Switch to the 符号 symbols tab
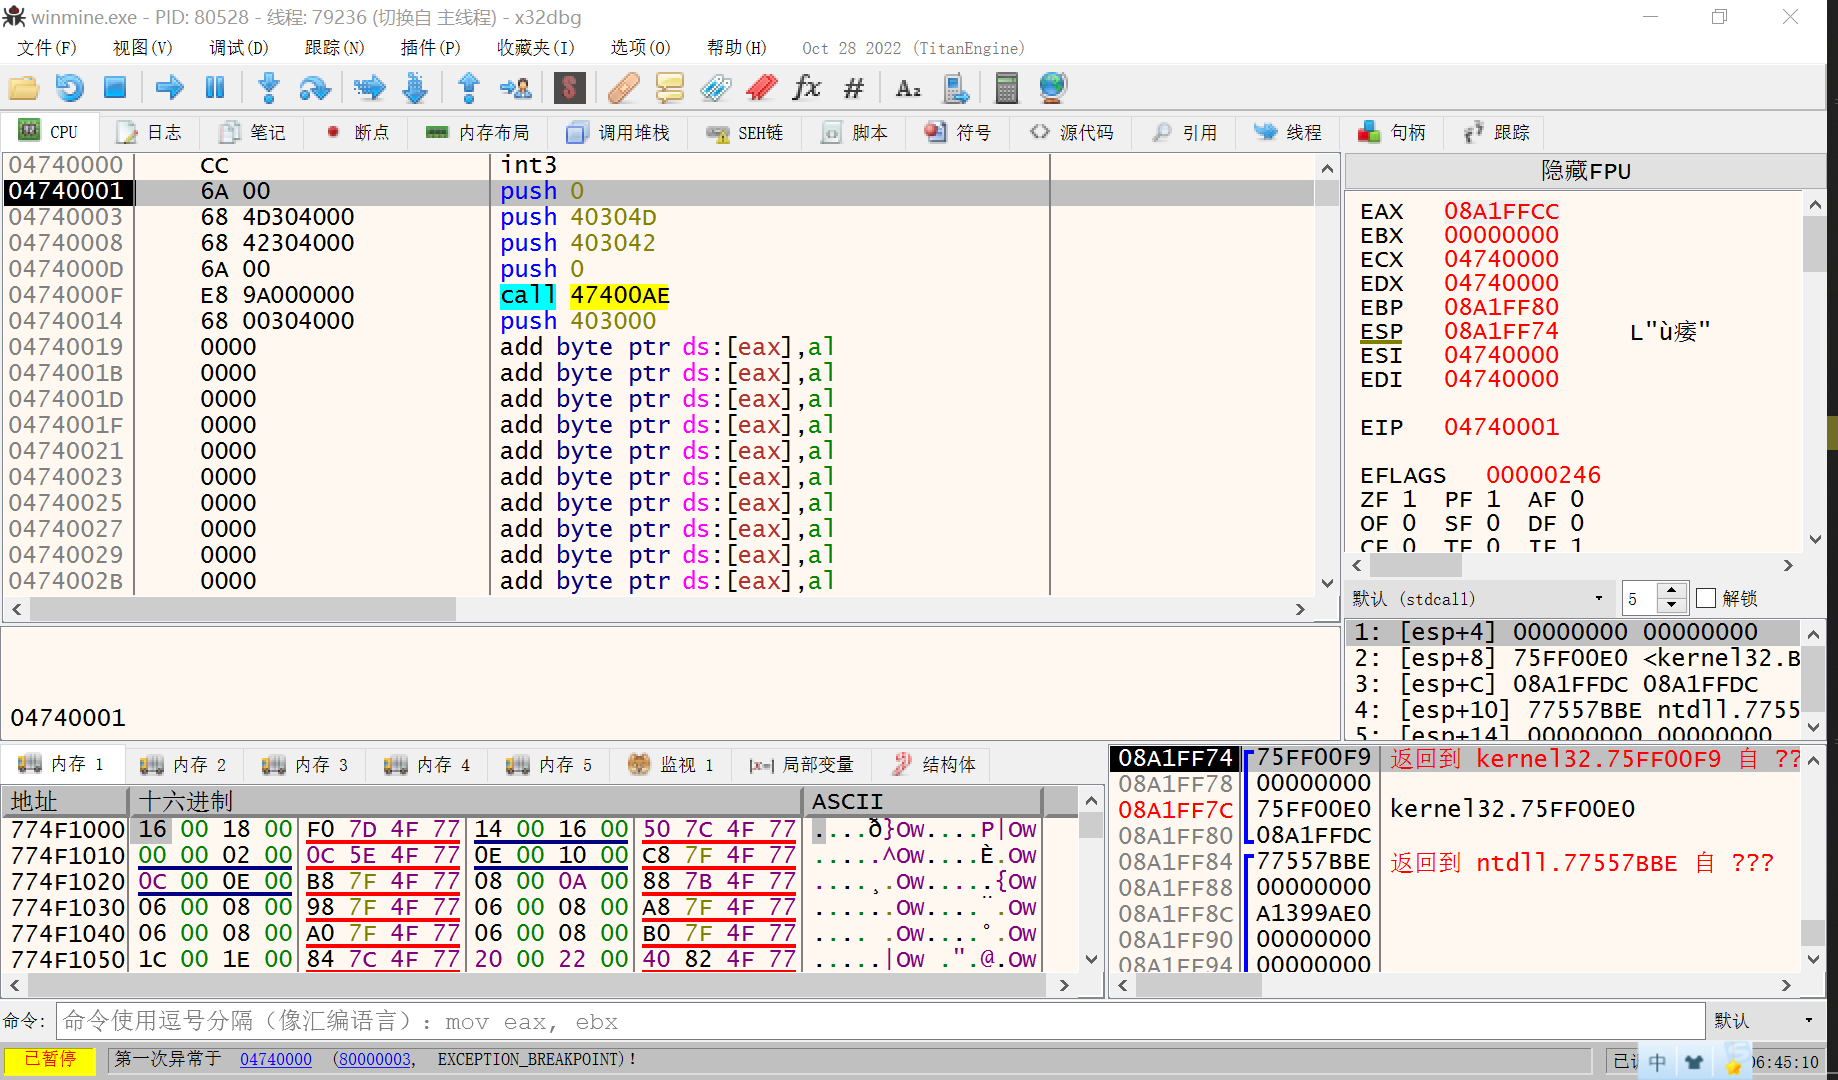Image resolution: width=1838 pixels, height=1080 pixels. pyautogui.click(x=958, y=132)
